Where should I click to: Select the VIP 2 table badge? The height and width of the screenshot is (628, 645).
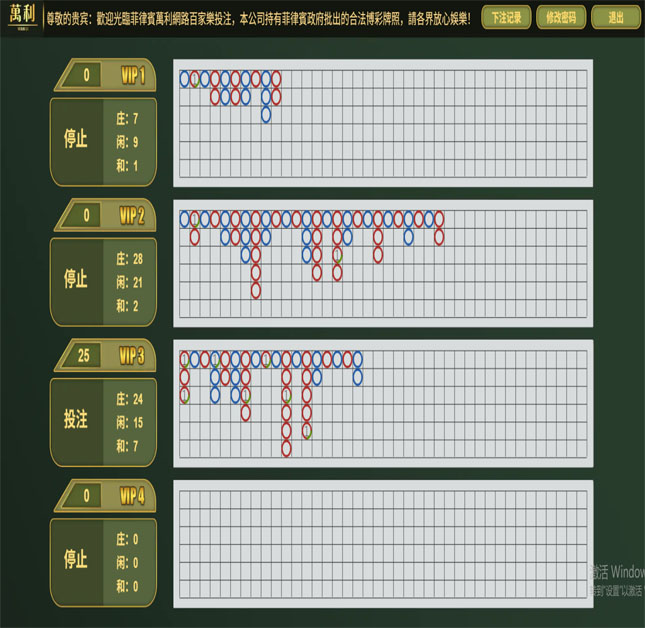(x=132, y=215)
